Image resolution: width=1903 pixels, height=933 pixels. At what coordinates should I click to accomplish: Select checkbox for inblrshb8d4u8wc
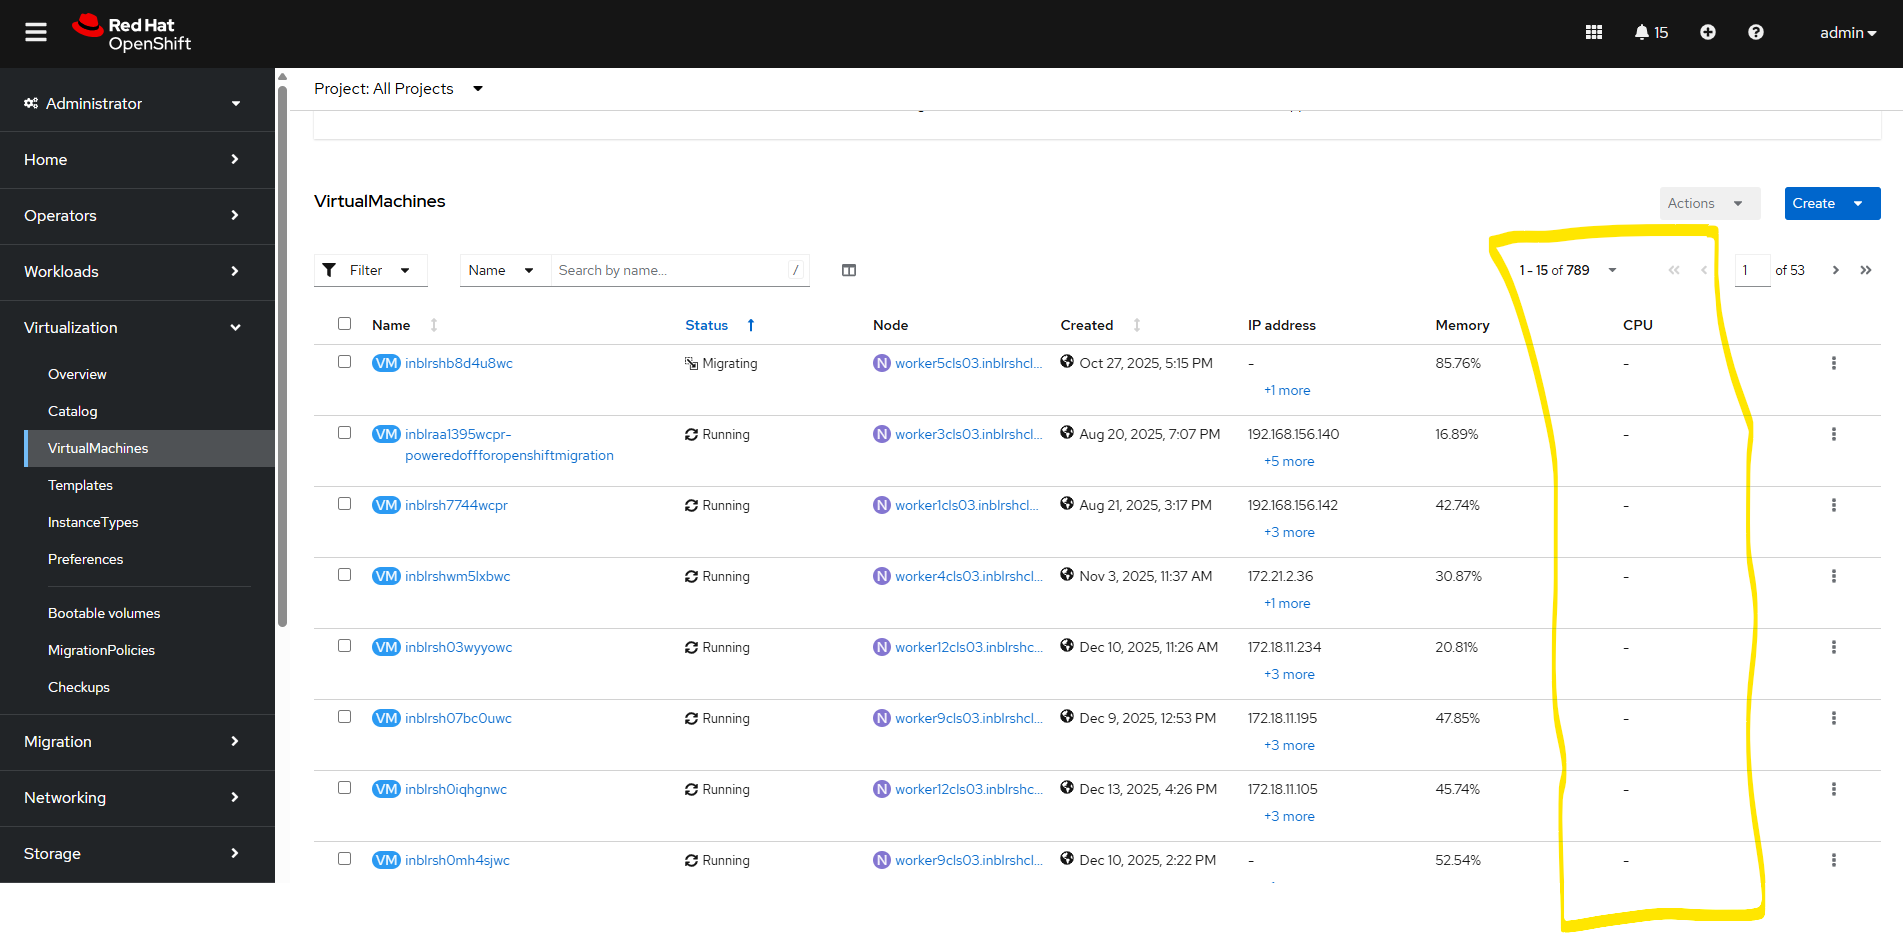(345, 362)
